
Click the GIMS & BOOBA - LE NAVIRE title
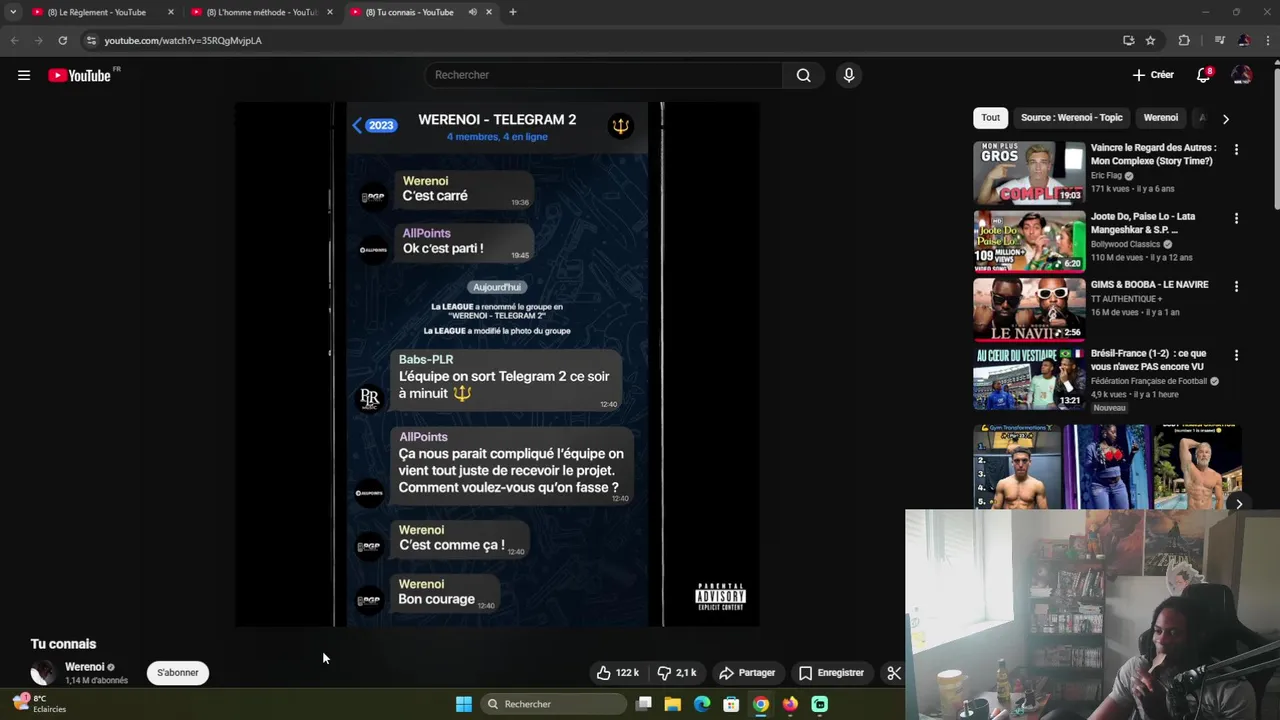click(x=1149, y=285)
